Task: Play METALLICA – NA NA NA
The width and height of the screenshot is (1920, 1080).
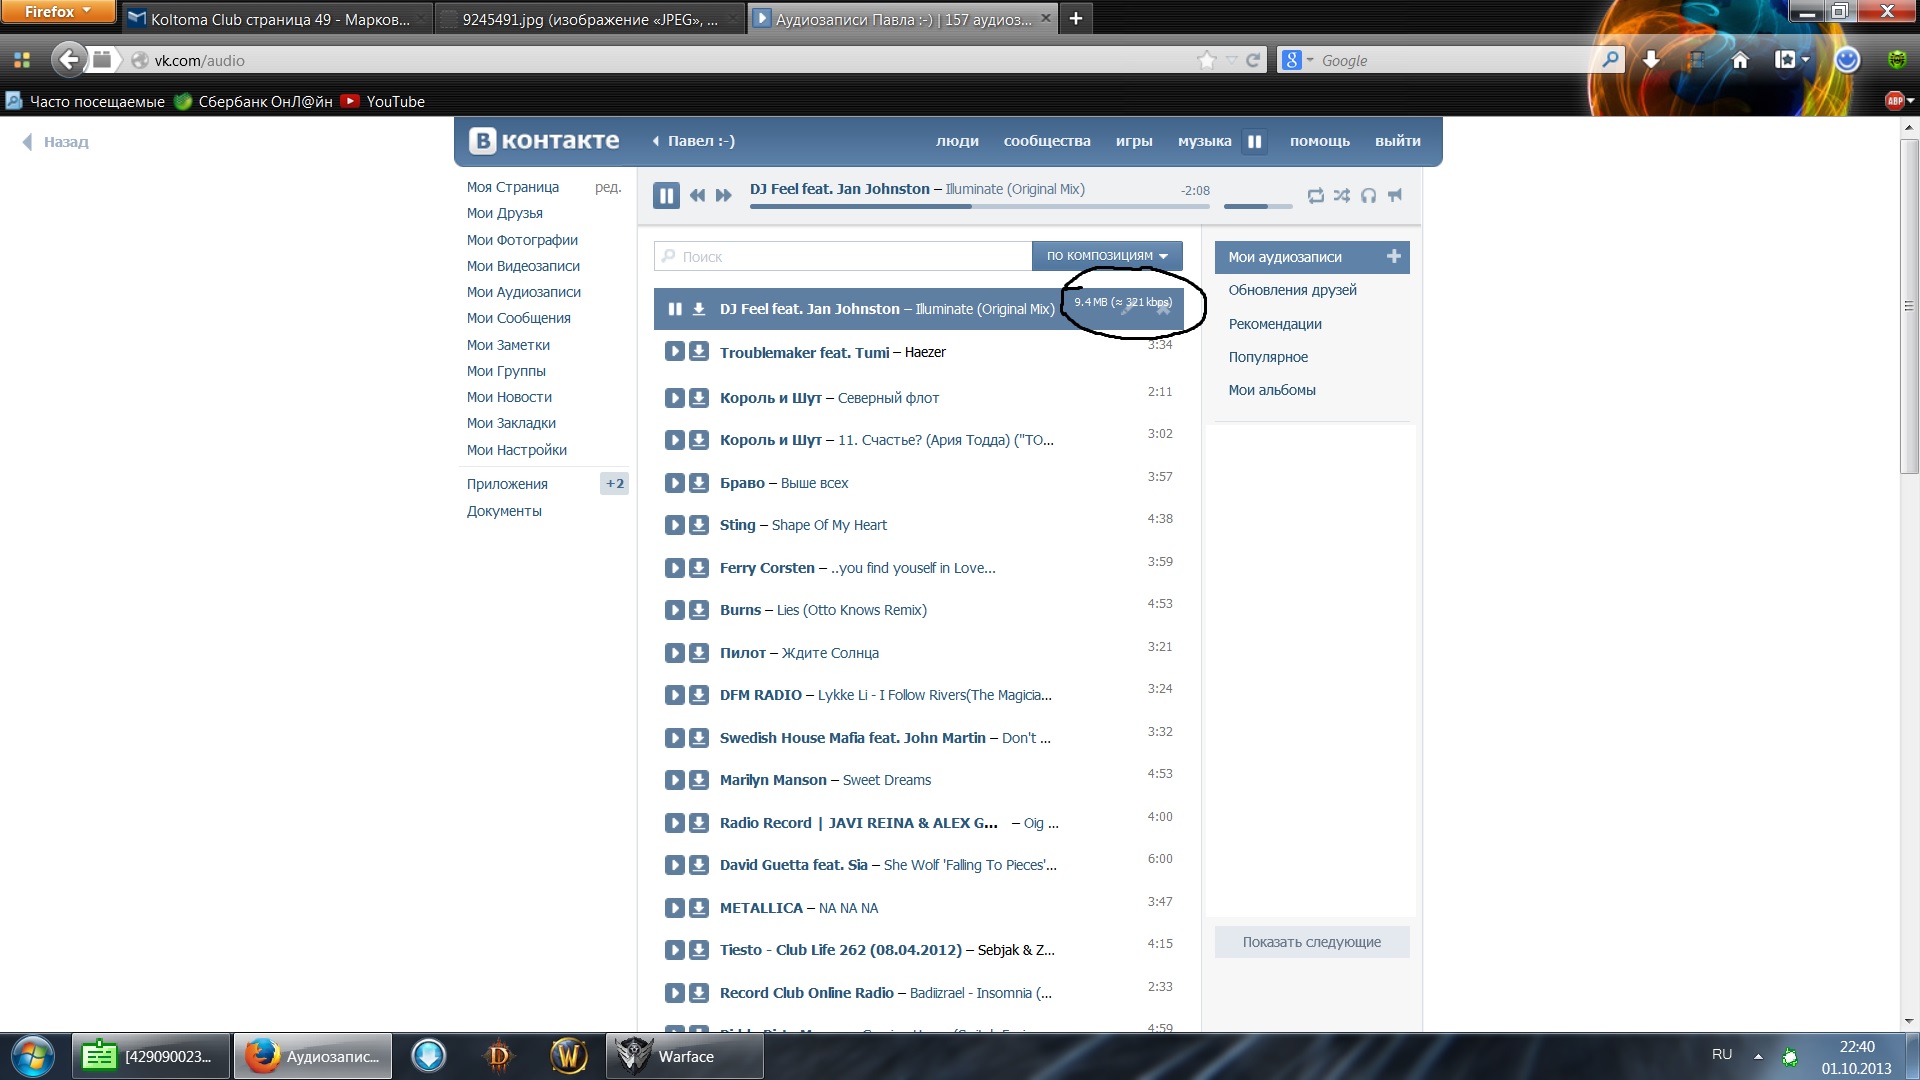Action: tap(675, 908)
